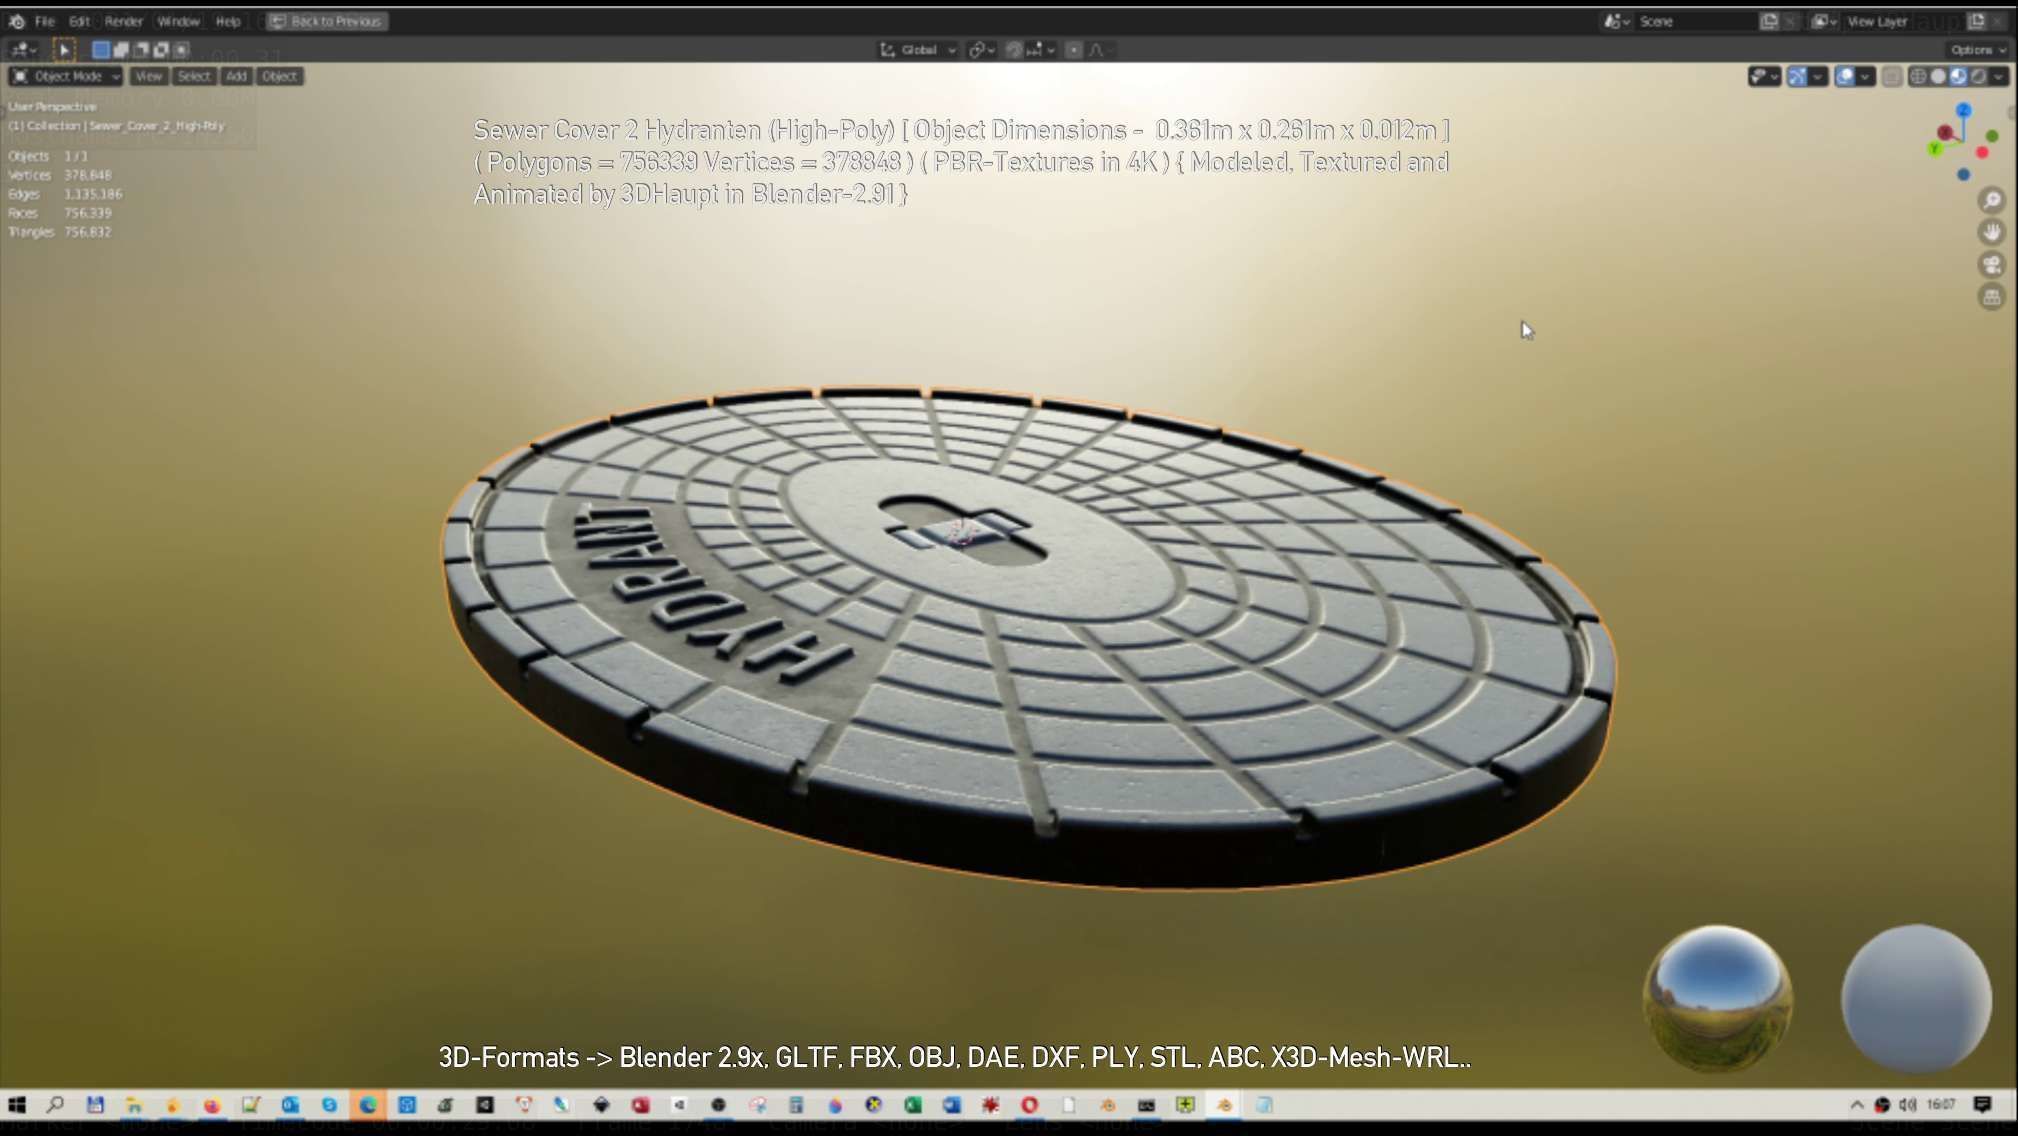Click the HDRI preview mirror sphere
This screenshot has width=2018, height=1136.
pos(1717,999)
